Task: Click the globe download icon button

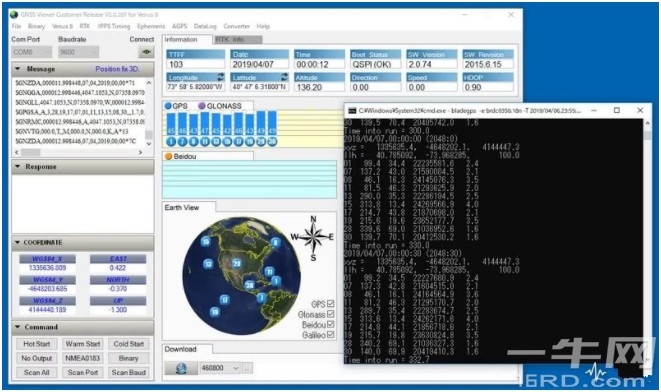Action: (181, 368)
